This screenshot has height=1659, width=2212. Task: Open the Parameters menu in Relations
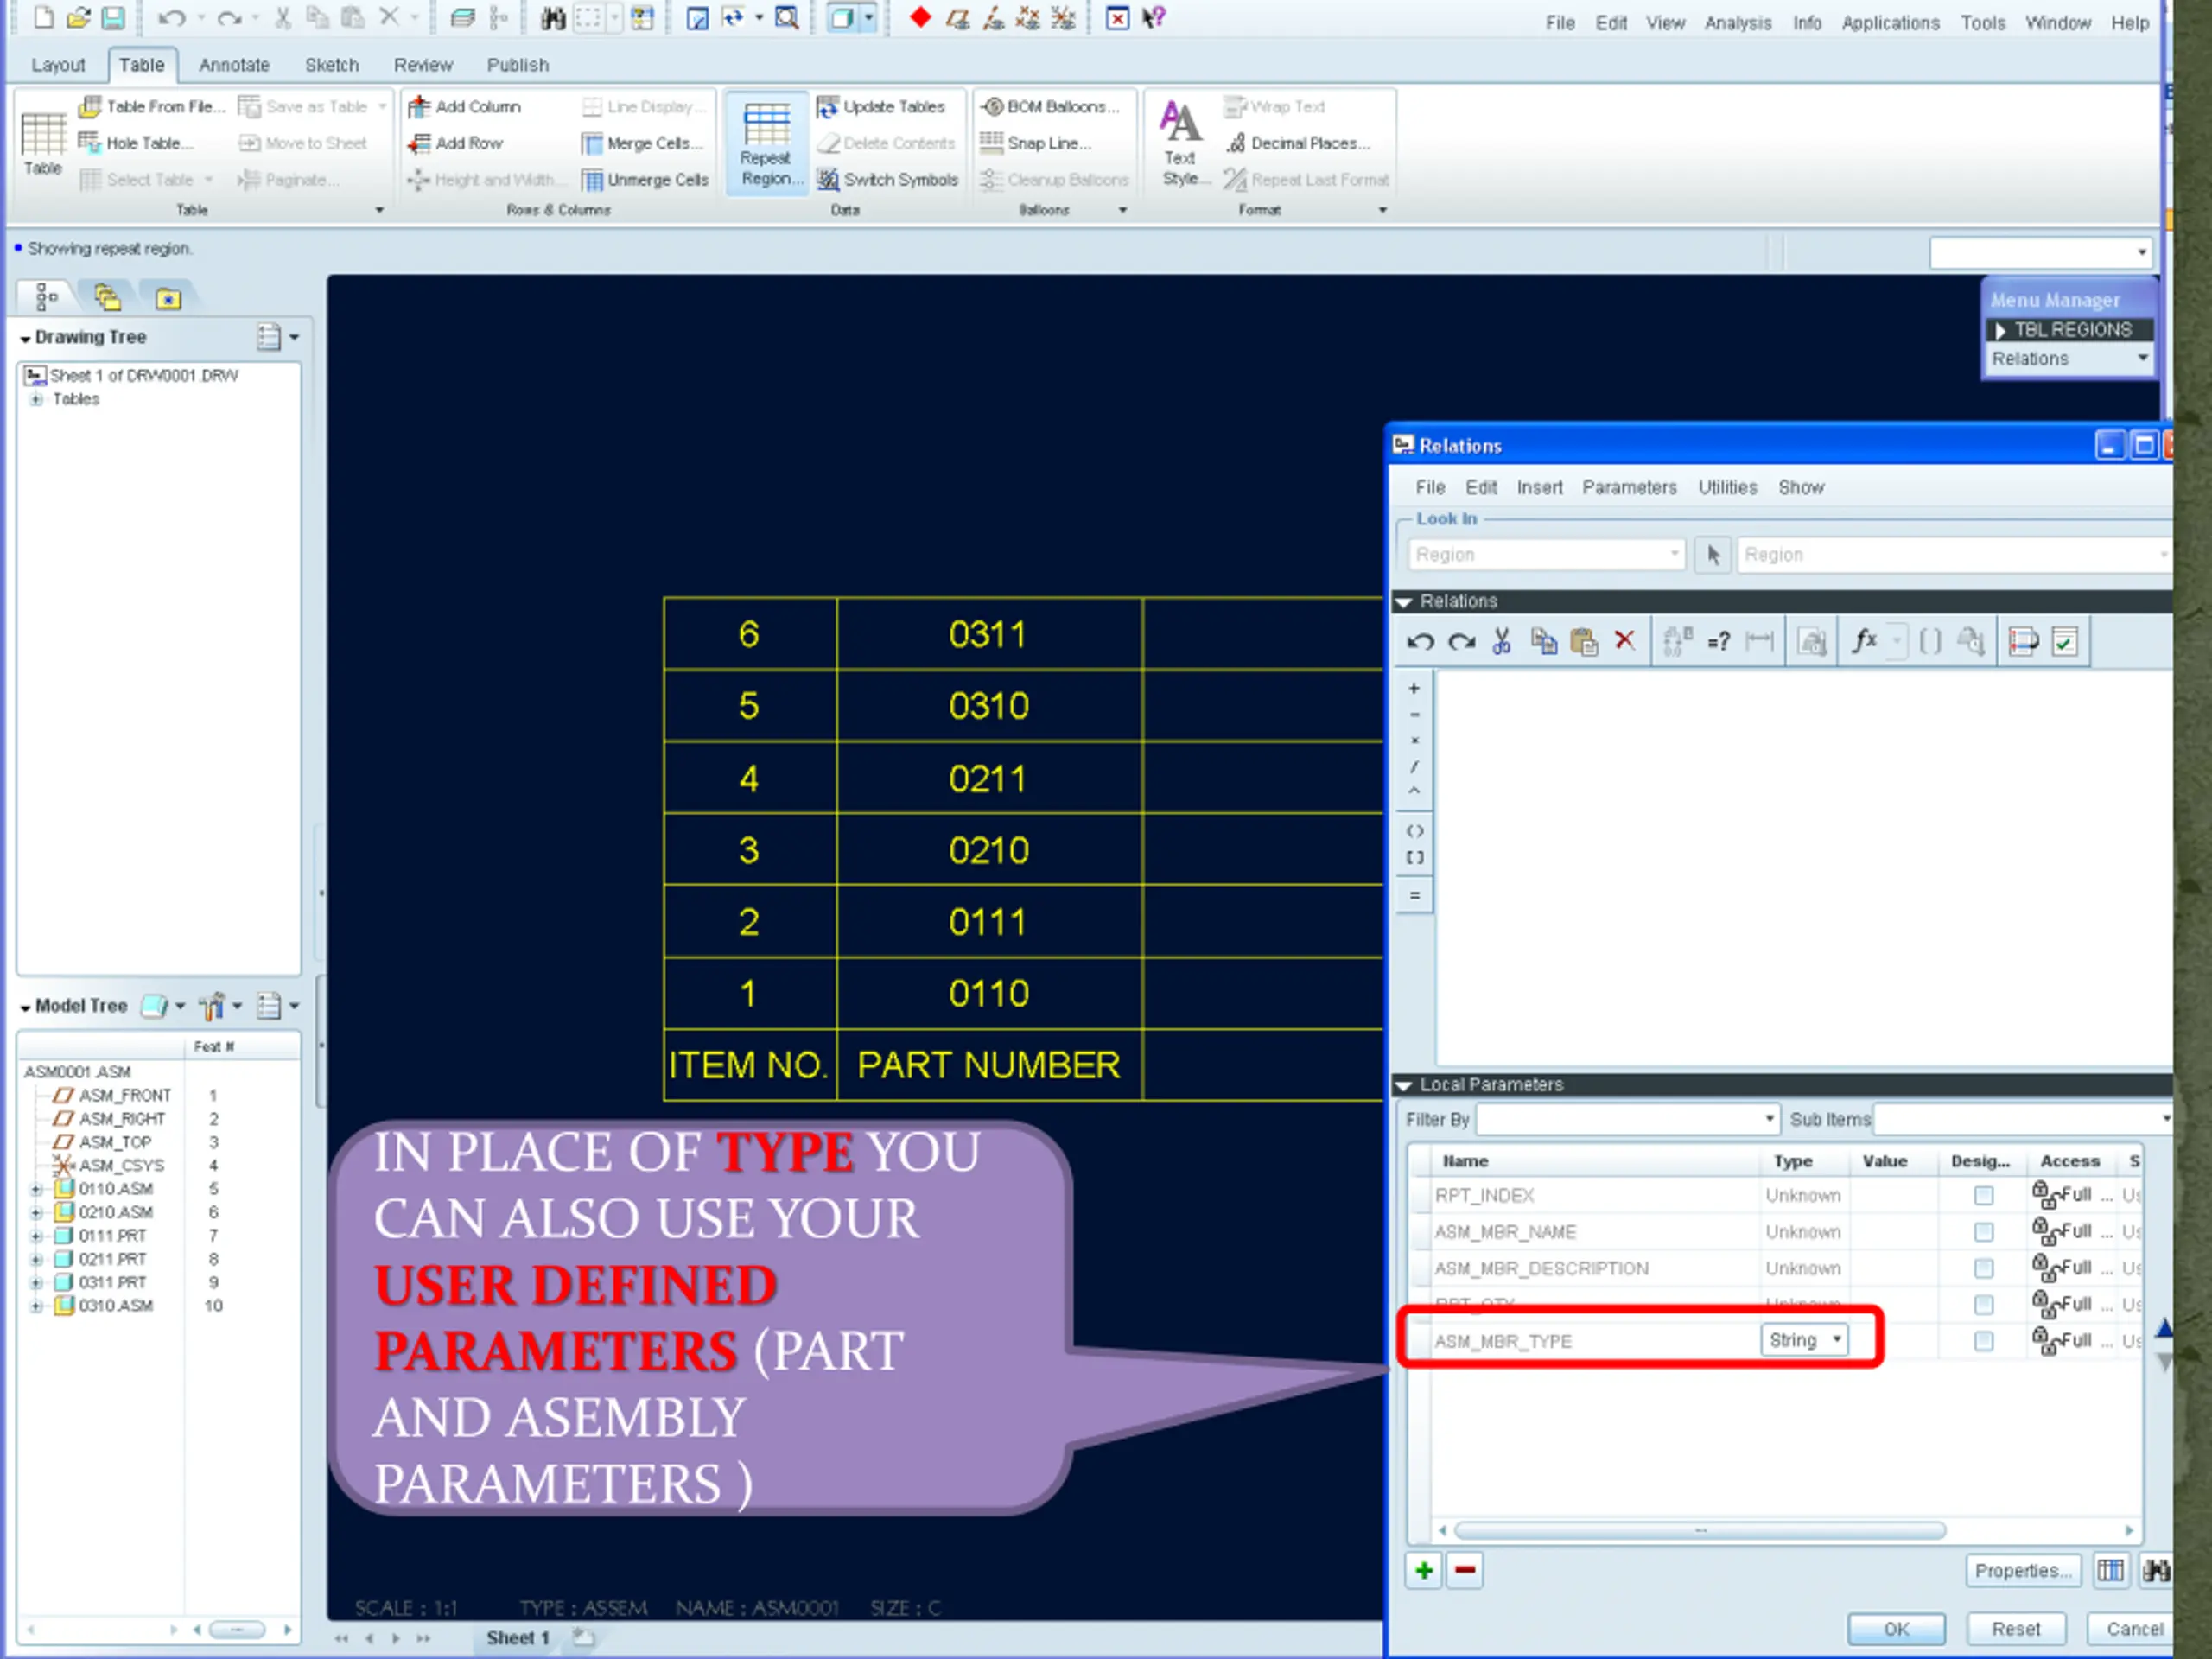(1629, 487)
